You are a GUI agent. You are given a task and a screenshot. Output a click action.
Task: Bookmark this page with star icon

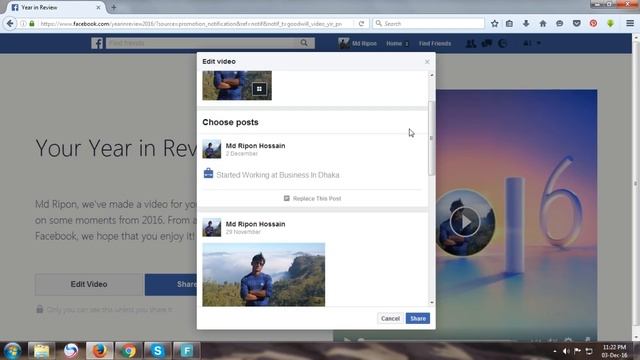[494, 24]
